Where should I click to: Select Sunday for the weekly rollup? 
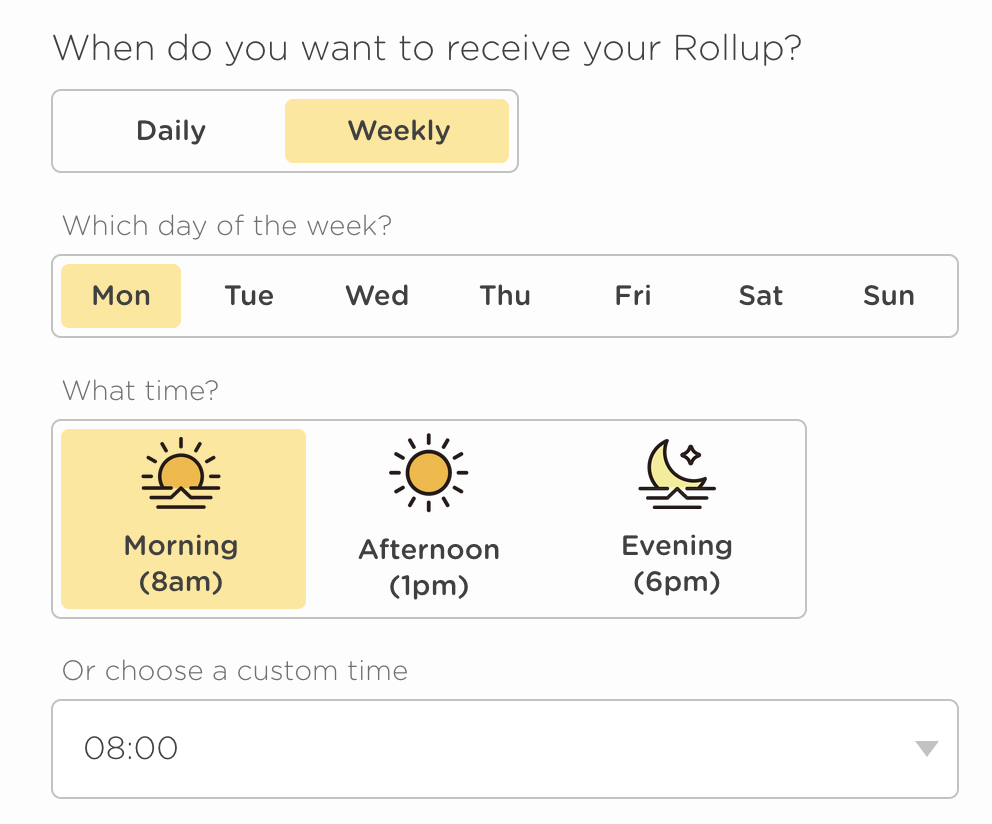point(888,296)
